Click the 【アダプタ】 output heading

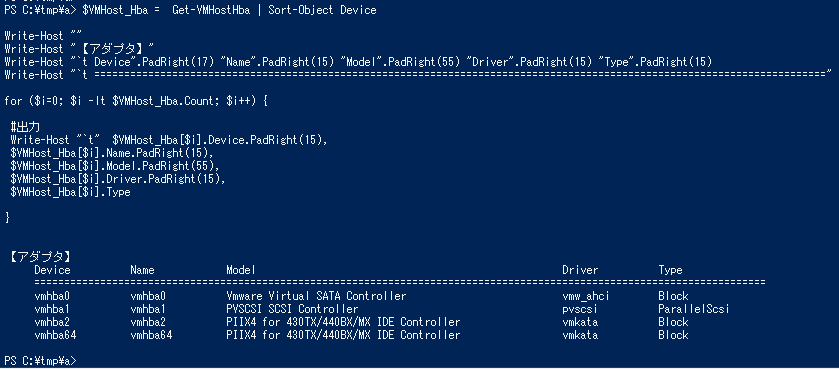point(40,257)
